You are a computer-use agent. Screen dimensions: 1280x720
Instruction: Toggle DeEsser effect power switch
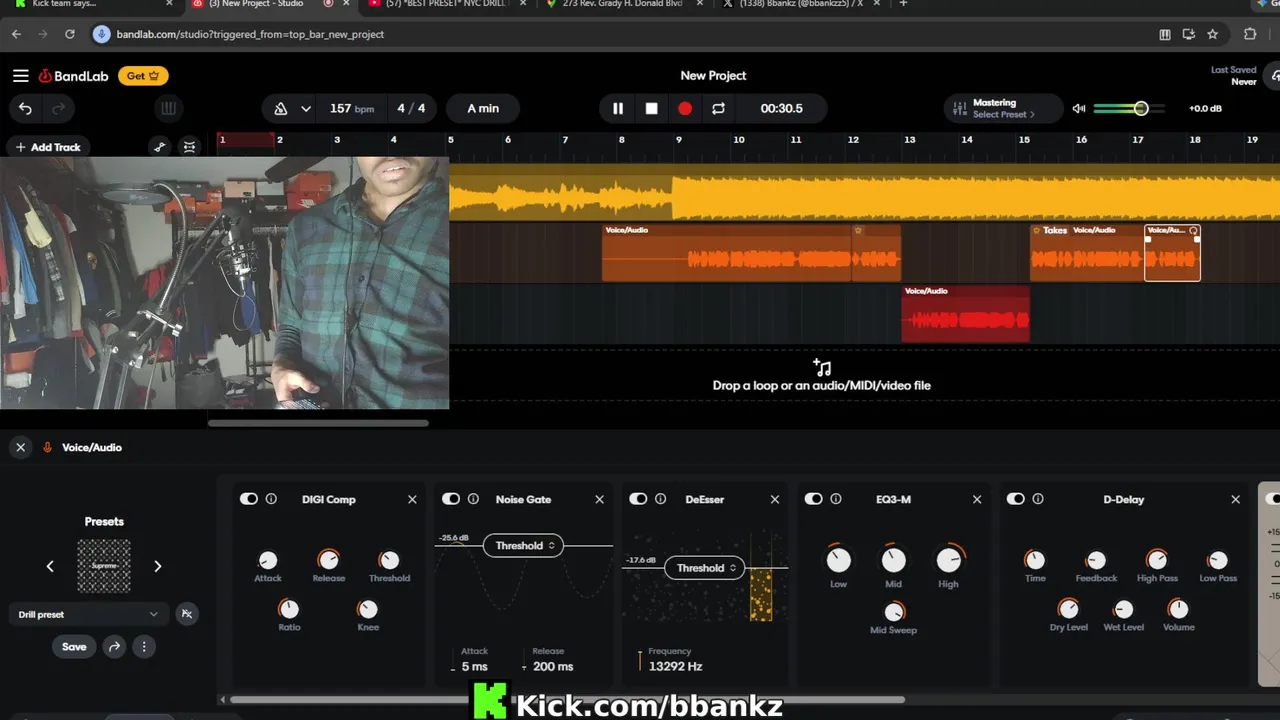click(638, 499)
